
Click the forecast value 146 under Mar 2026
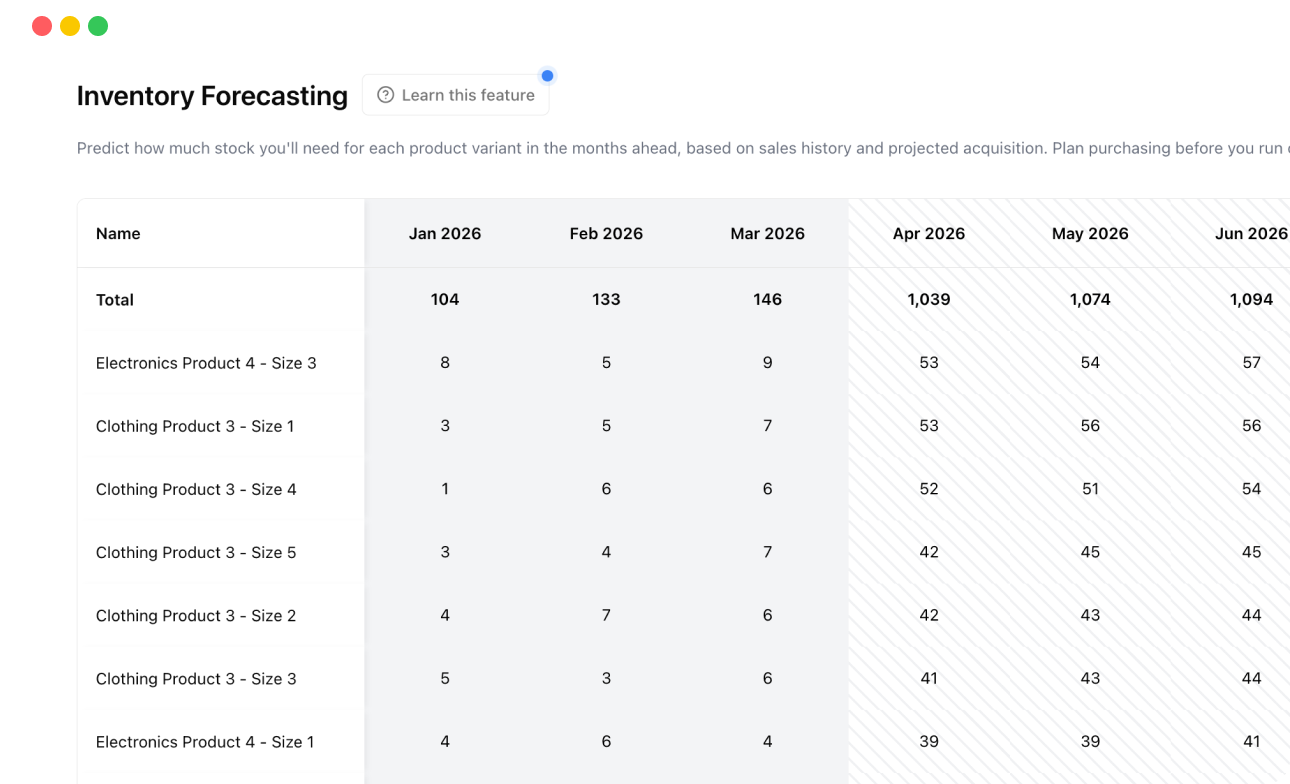(x=767, y=299)
